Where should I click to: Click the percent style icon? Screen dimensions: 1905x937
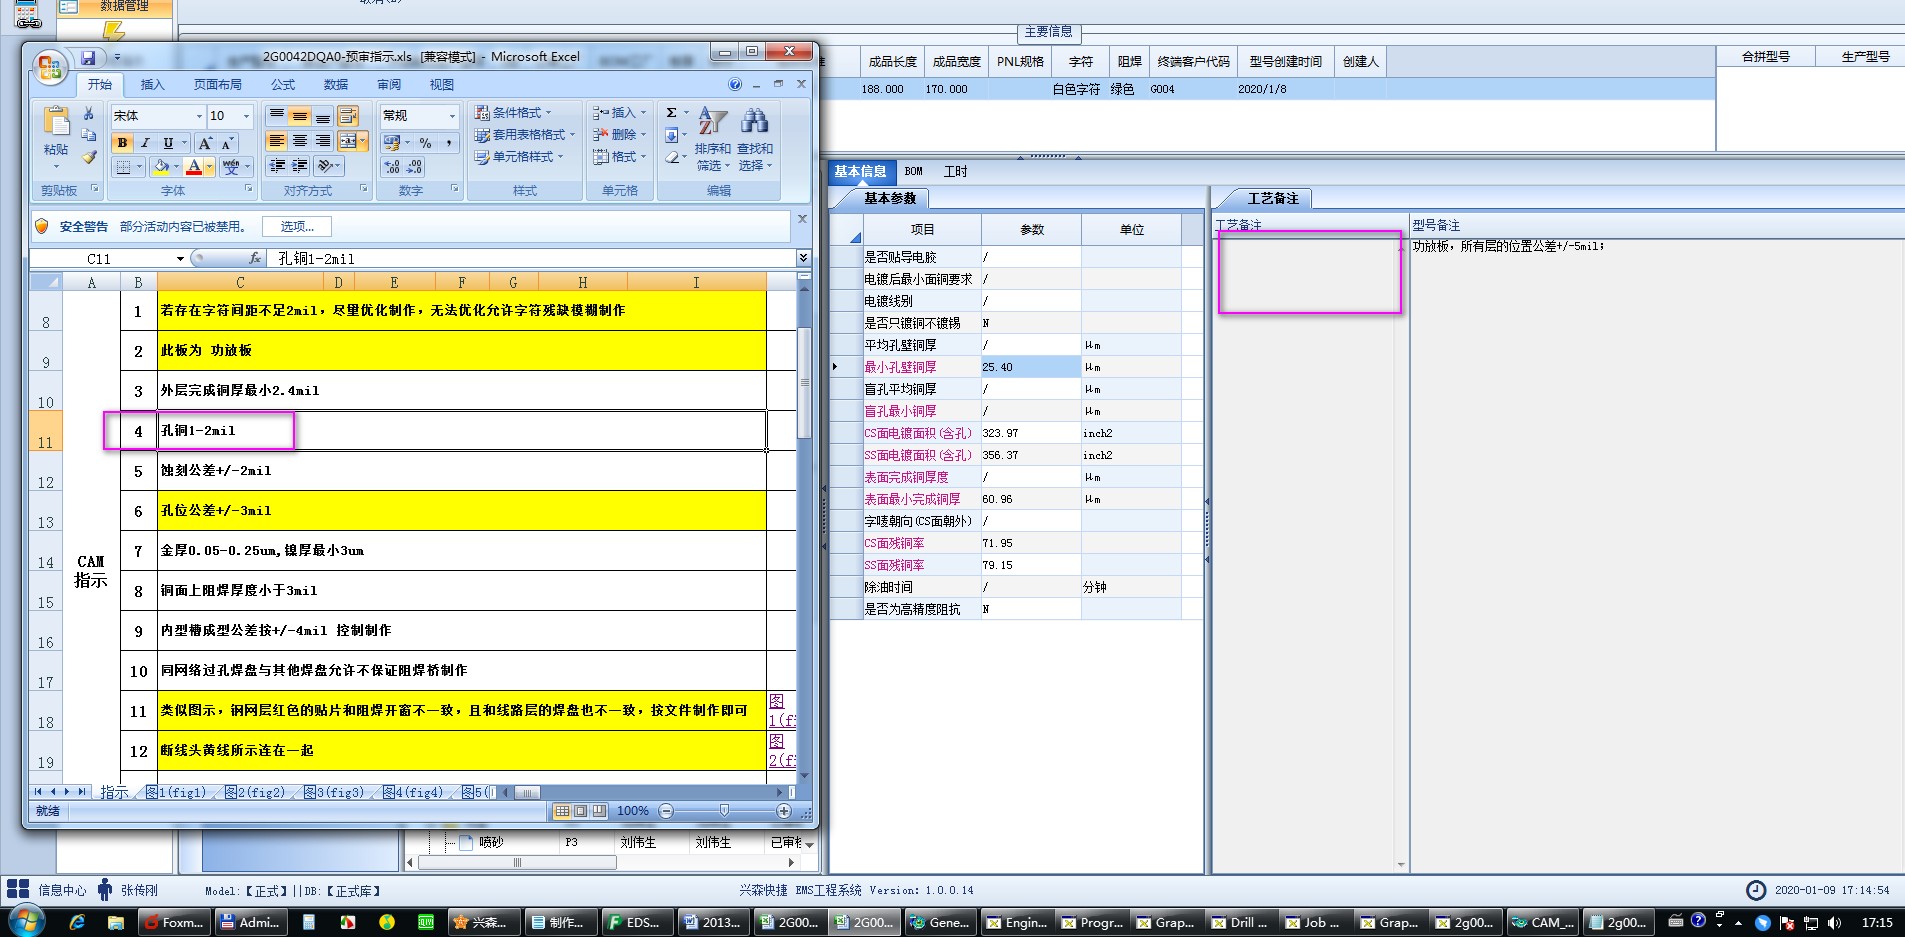pyautogui.click(x=425, y=143)
